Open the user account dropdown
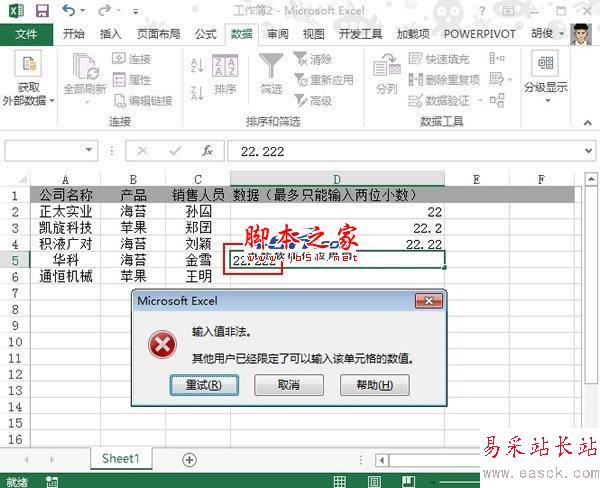Viewport: 600px width, 488px height. click(561, 34)
